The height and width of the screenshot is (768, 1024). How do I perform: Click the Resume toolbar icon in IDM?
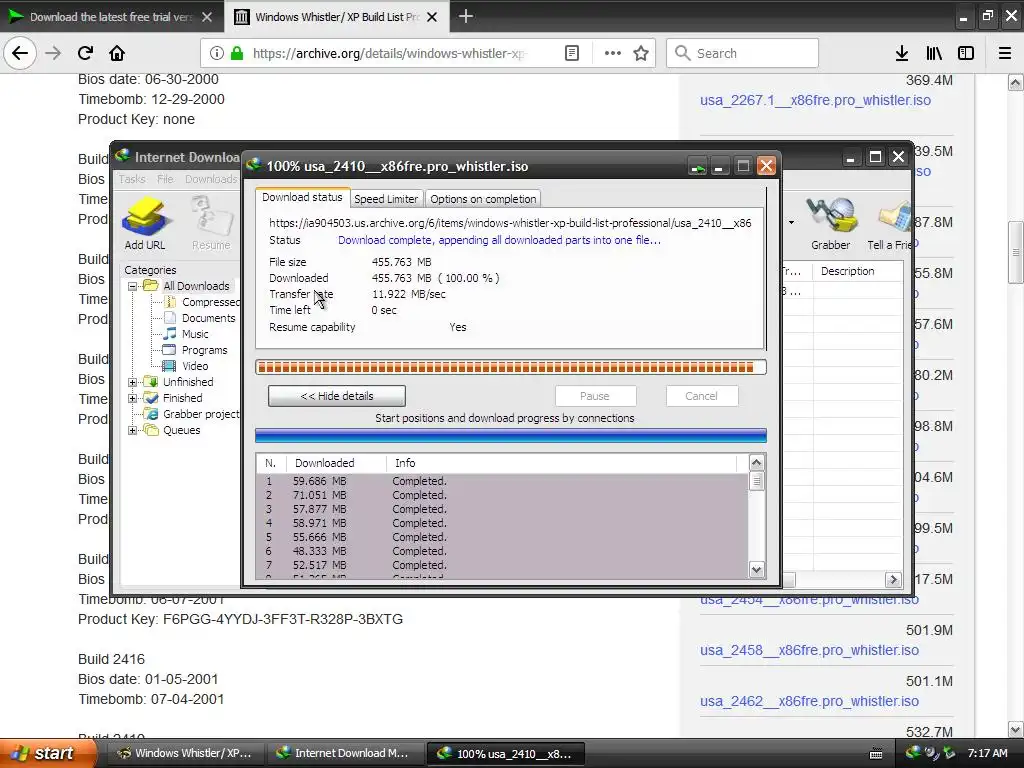(211, 223)
